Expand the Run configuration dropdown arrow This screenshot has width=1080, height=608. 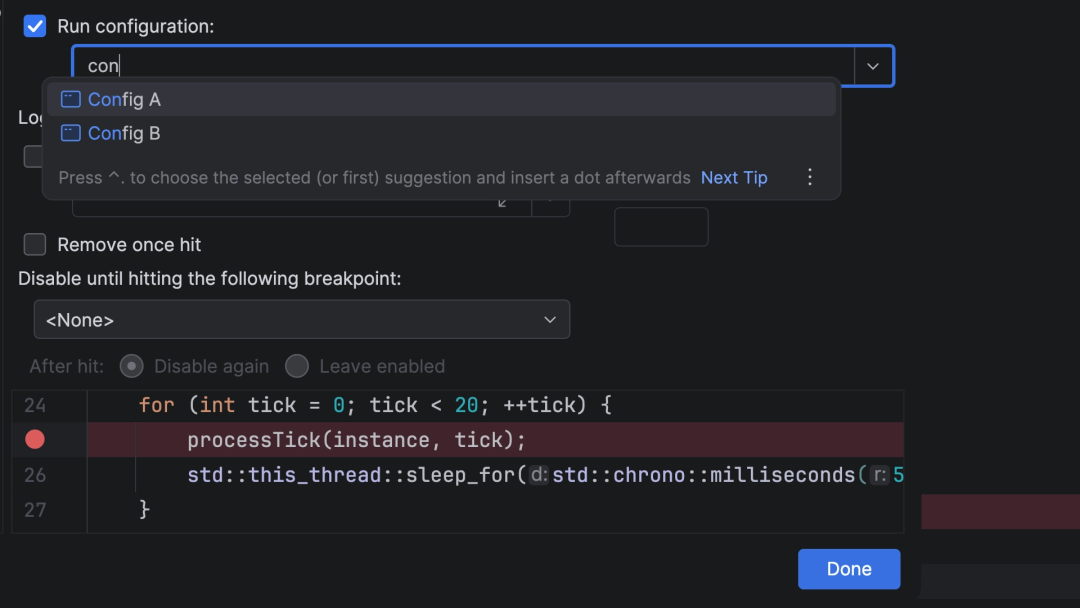(873, 66)
